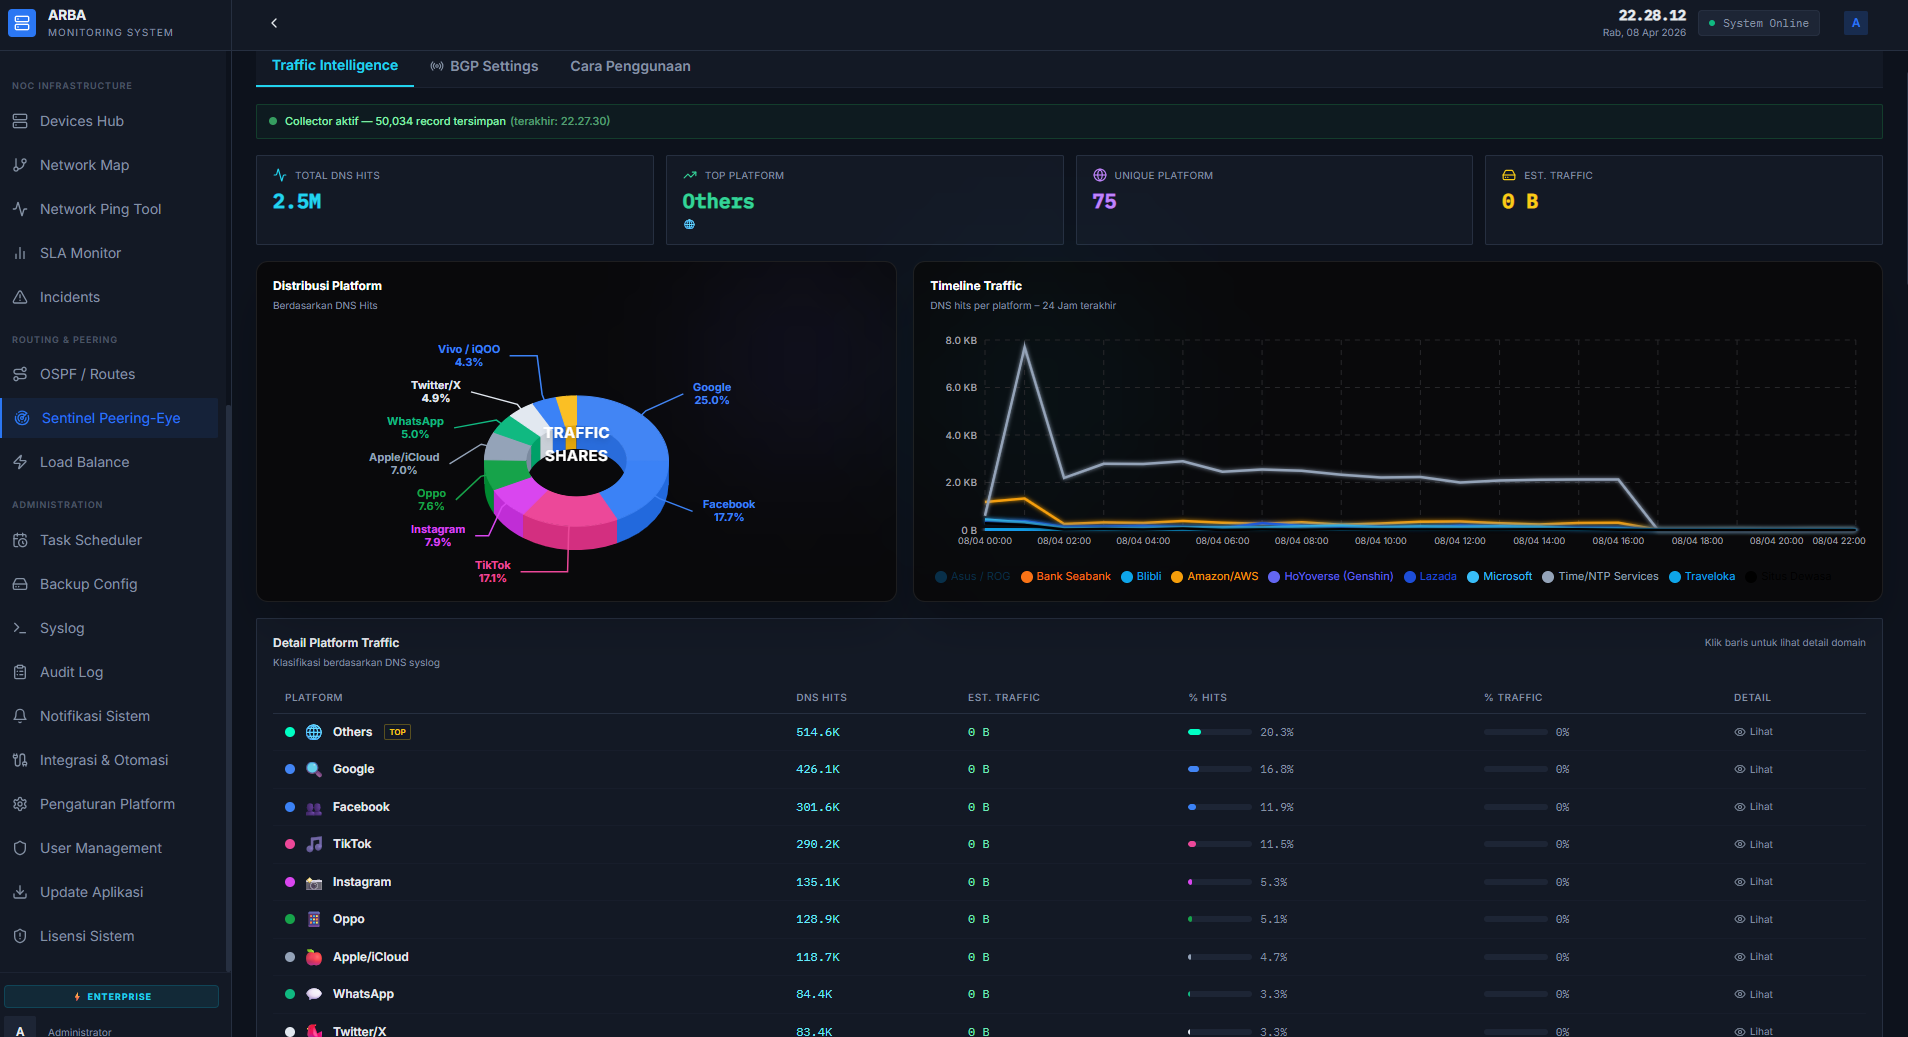
Task: Click Notifikasi Sistem bell icon
Action: [x=20, y=716]
